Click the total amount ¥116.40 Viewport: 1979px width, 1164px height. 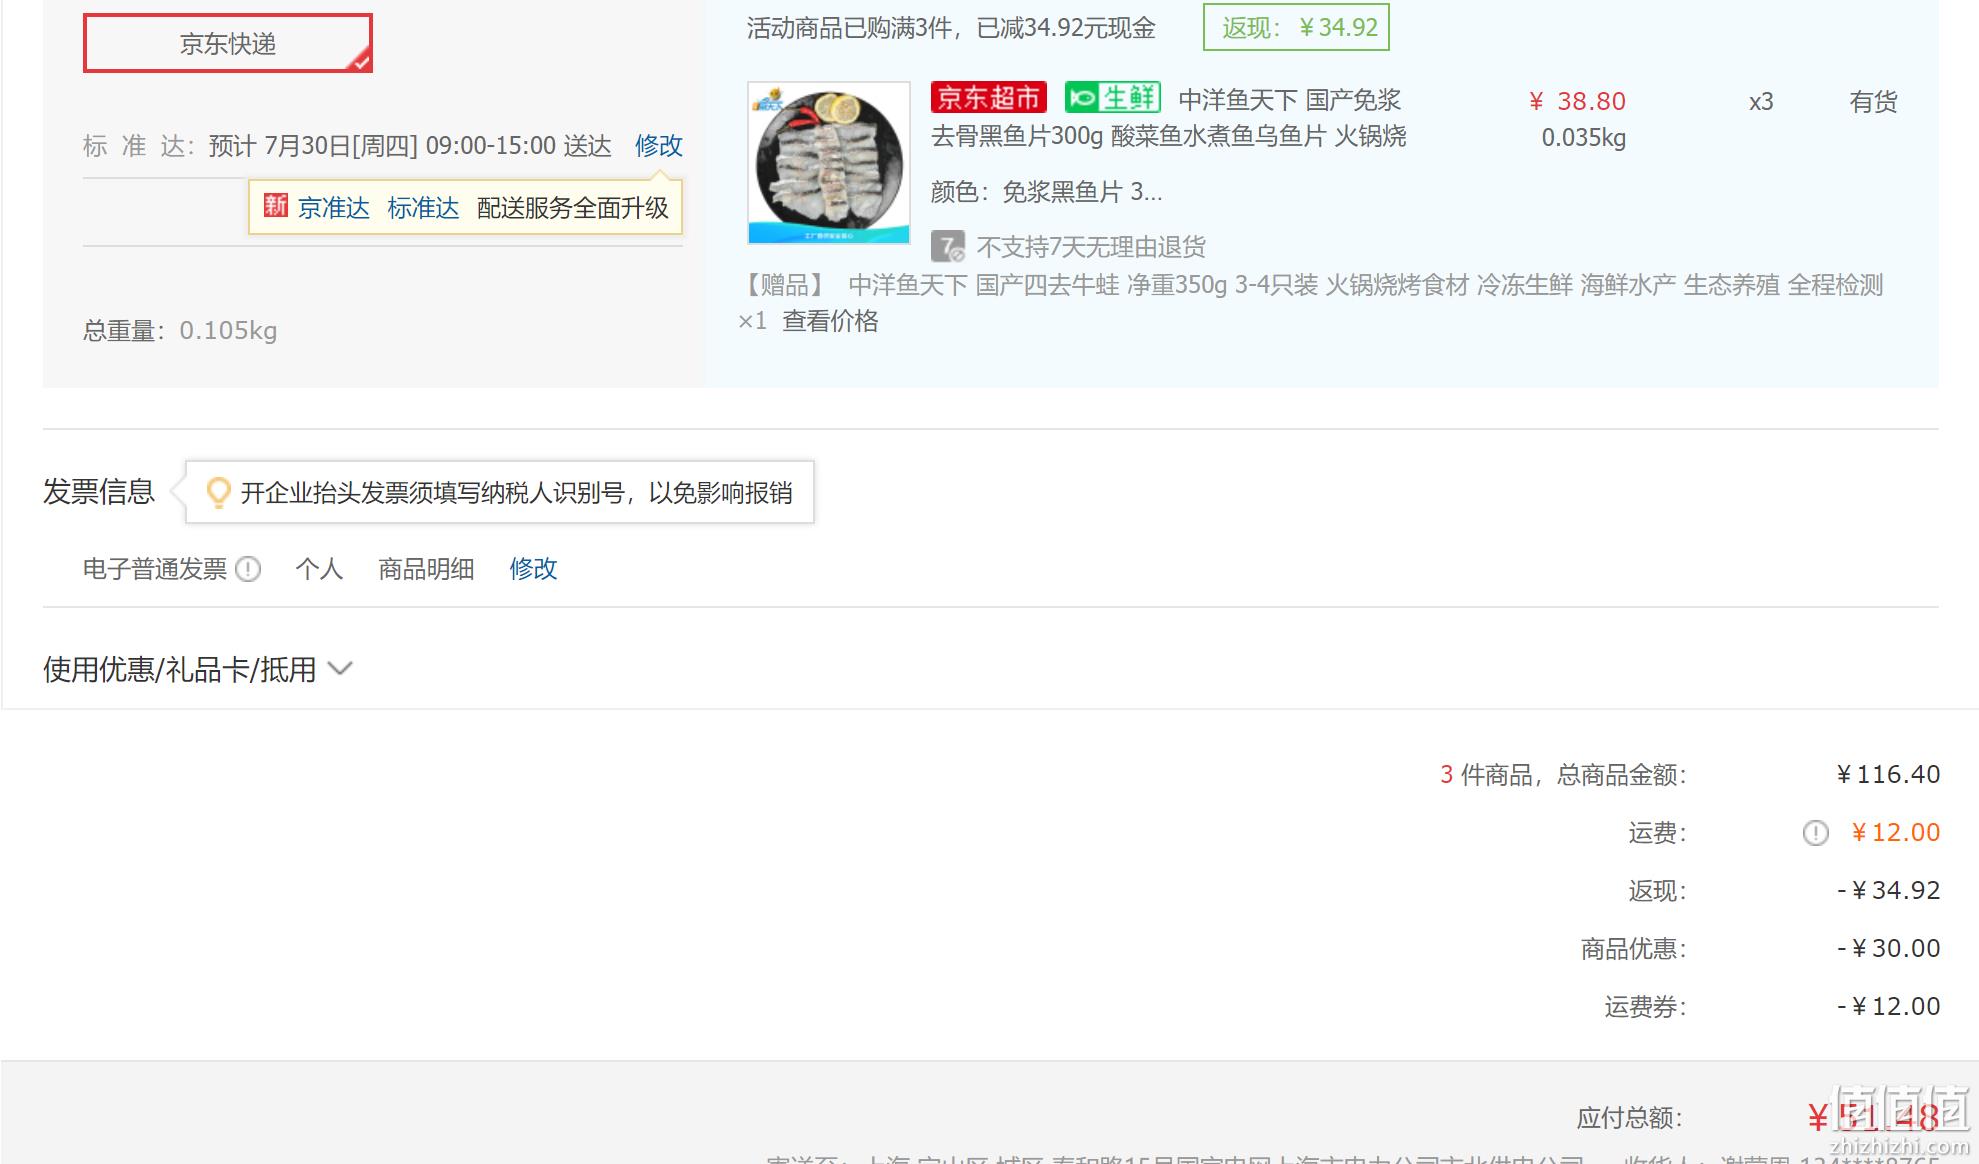point(1888,775)
